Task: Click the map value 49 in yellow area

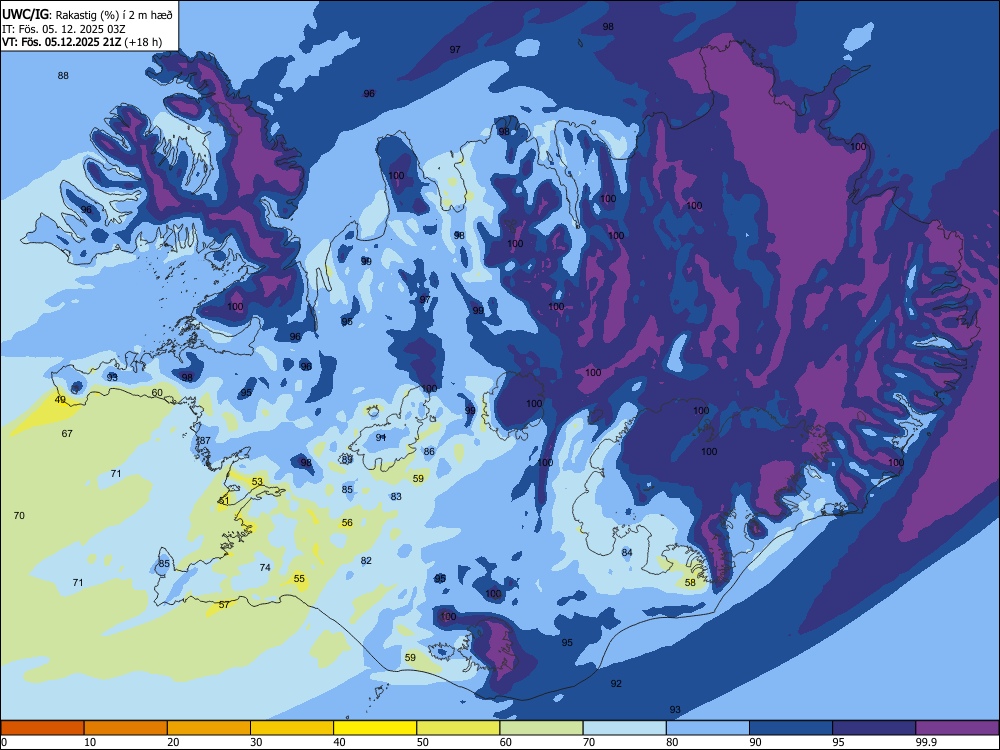Action: tap(60, 400)
